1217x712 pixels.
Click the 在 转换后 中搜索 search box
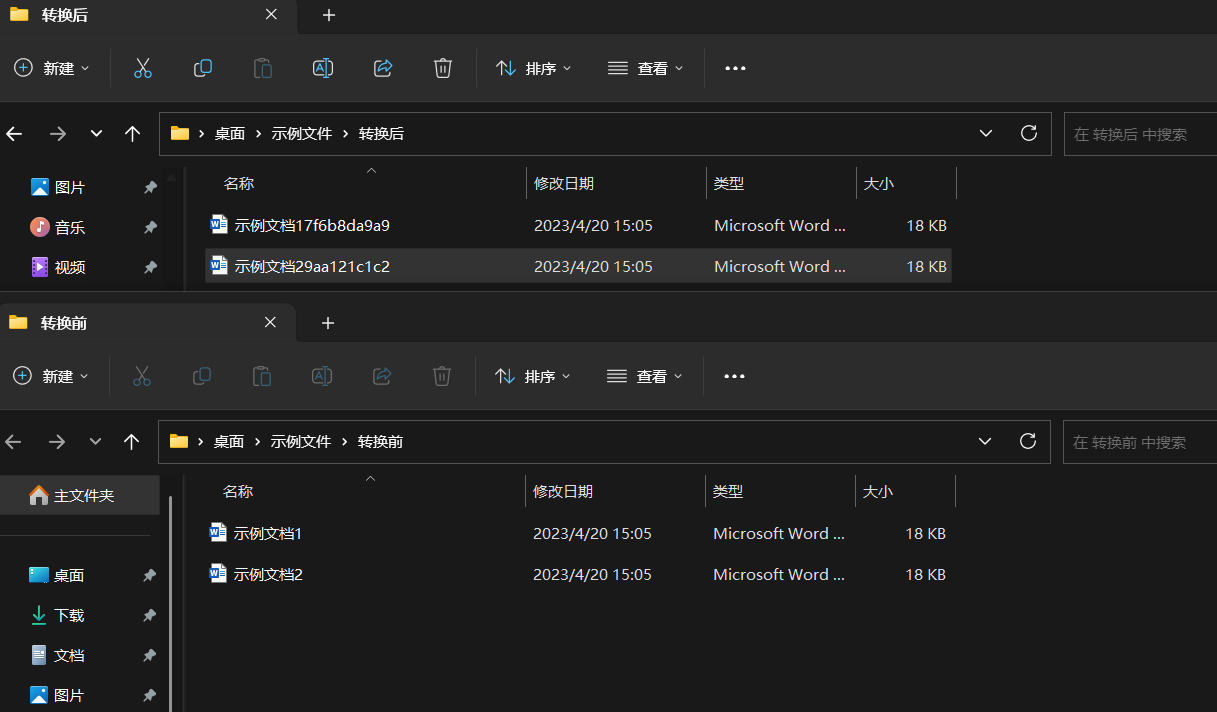[x=1140, y=134]
